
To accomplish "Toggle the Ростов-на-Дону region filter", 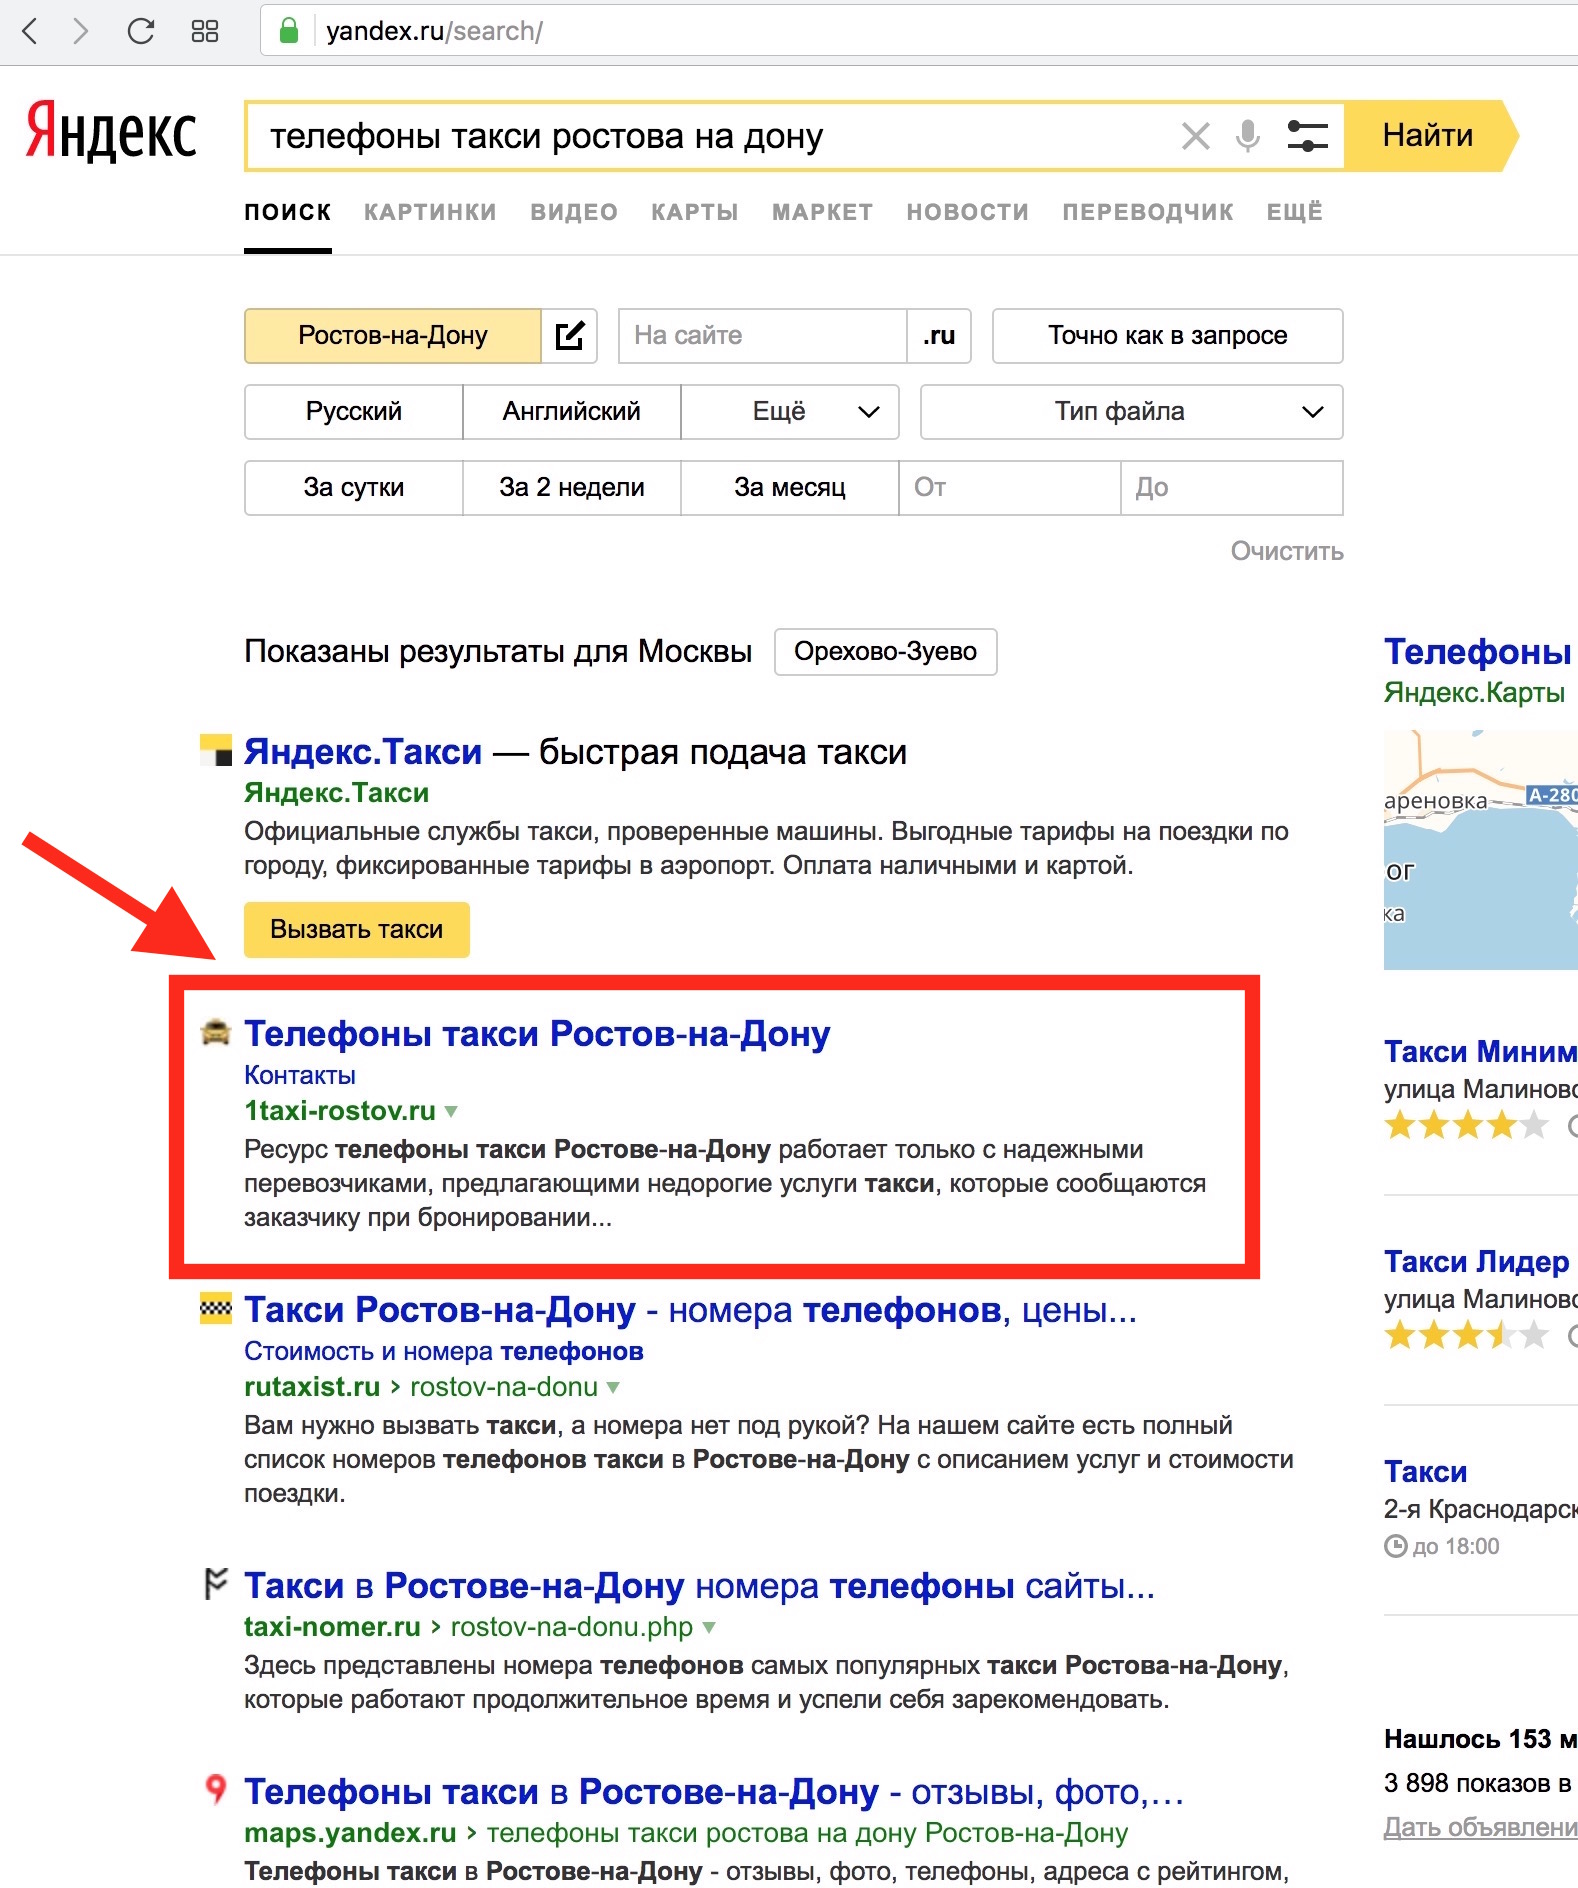I will click(392, 336).
